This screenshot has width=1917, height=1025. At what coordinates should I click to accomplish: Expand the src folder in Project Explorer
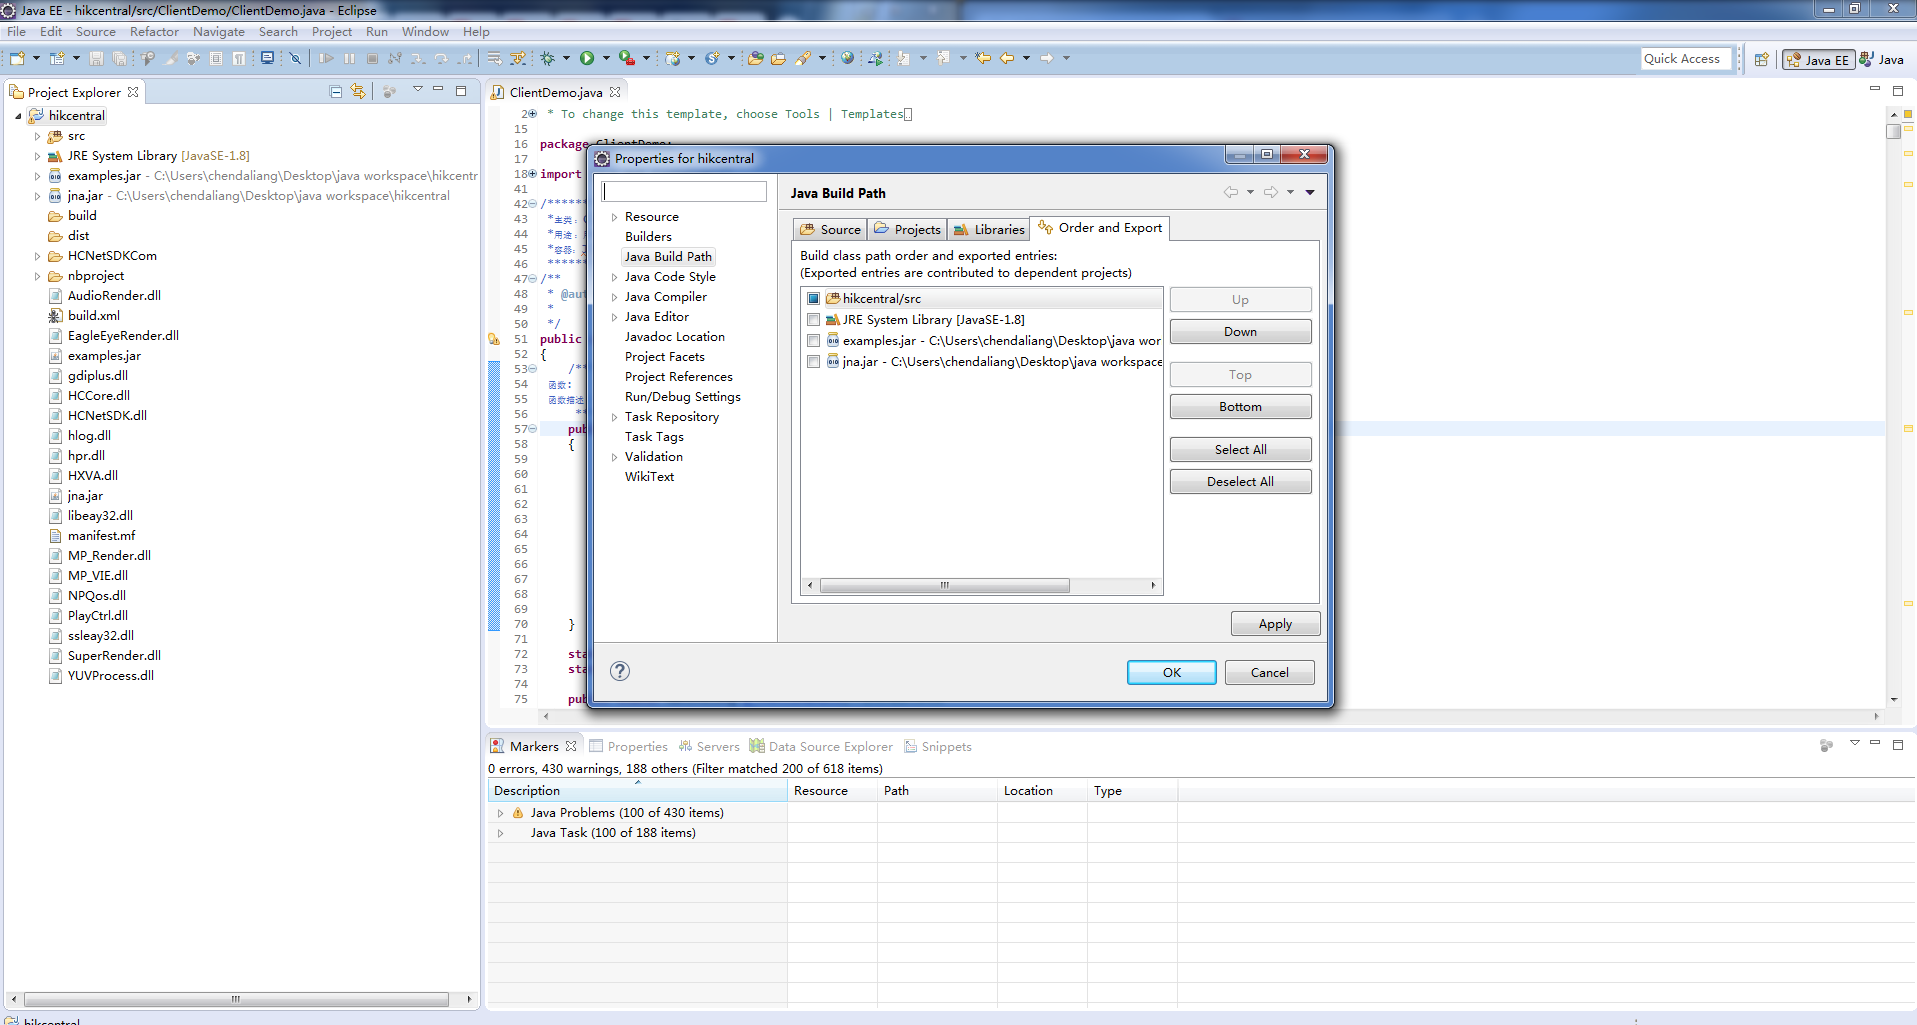37,136
